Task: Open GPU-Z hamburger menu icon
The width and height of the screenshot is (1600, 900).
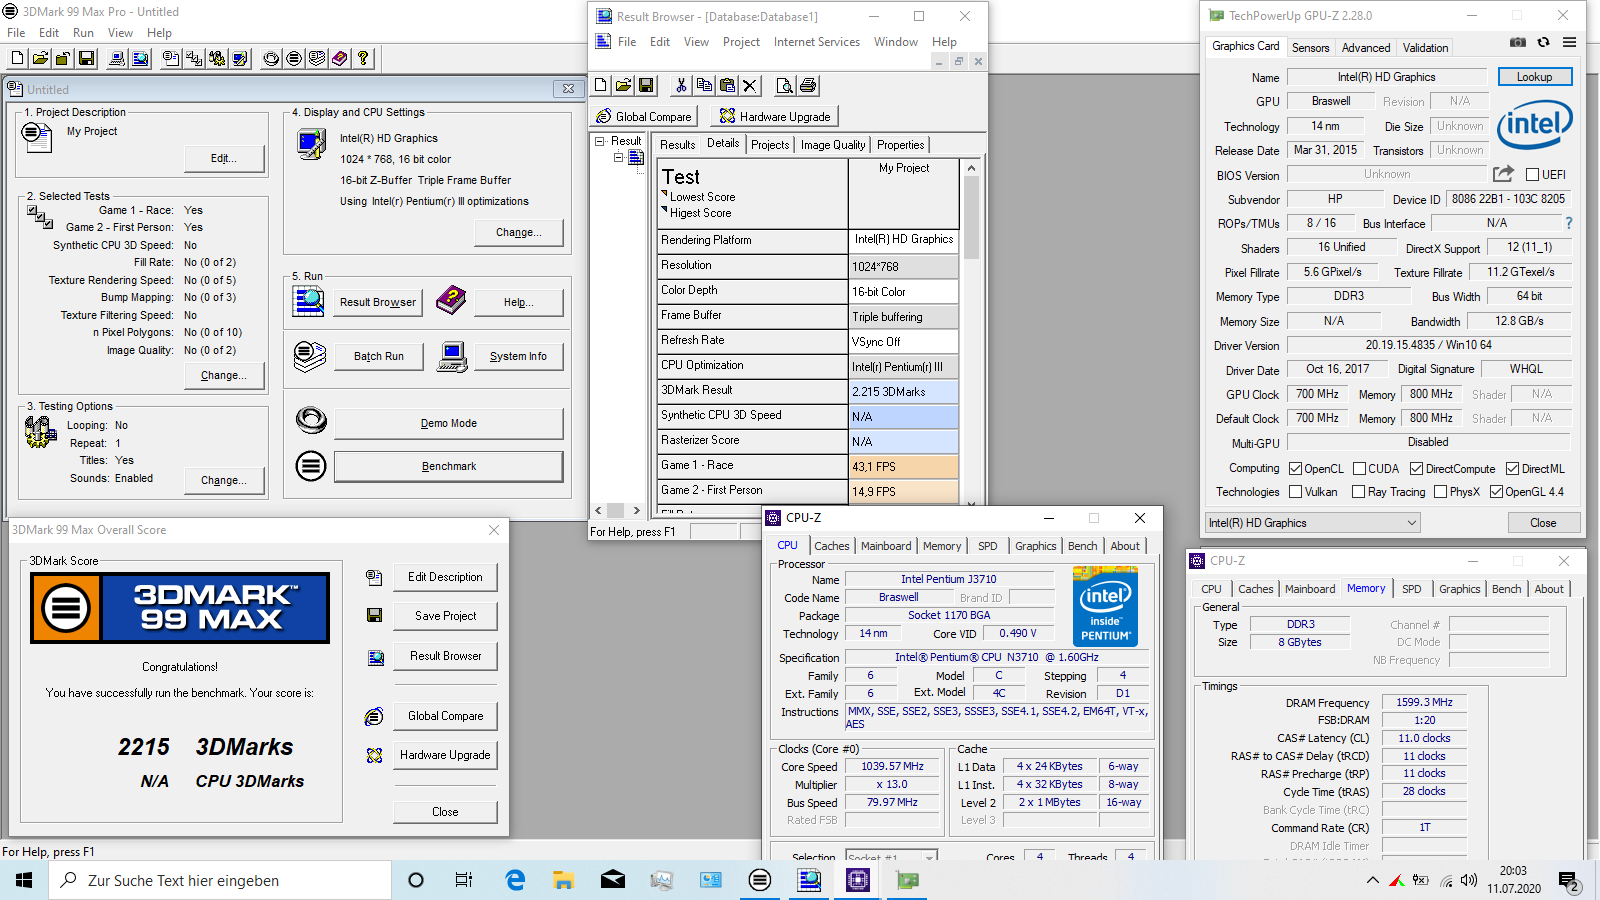Action: point(1570,43)
